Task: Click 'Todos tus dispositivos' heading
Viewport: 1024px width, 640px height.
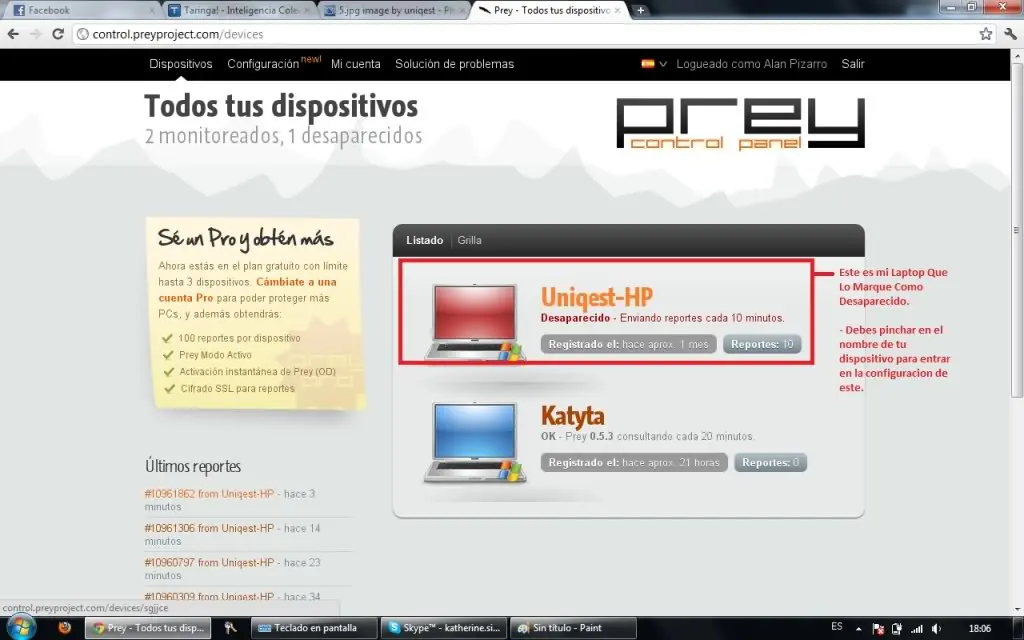Action: pos(281,106)
